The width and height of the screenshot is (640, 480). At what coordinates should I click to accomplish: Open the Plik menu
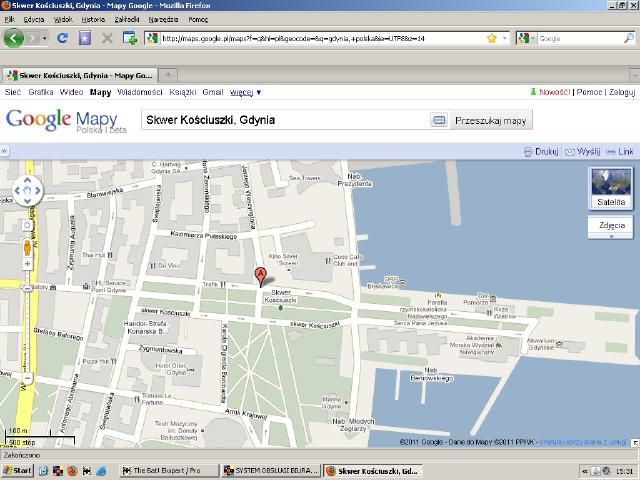(9, 19)
